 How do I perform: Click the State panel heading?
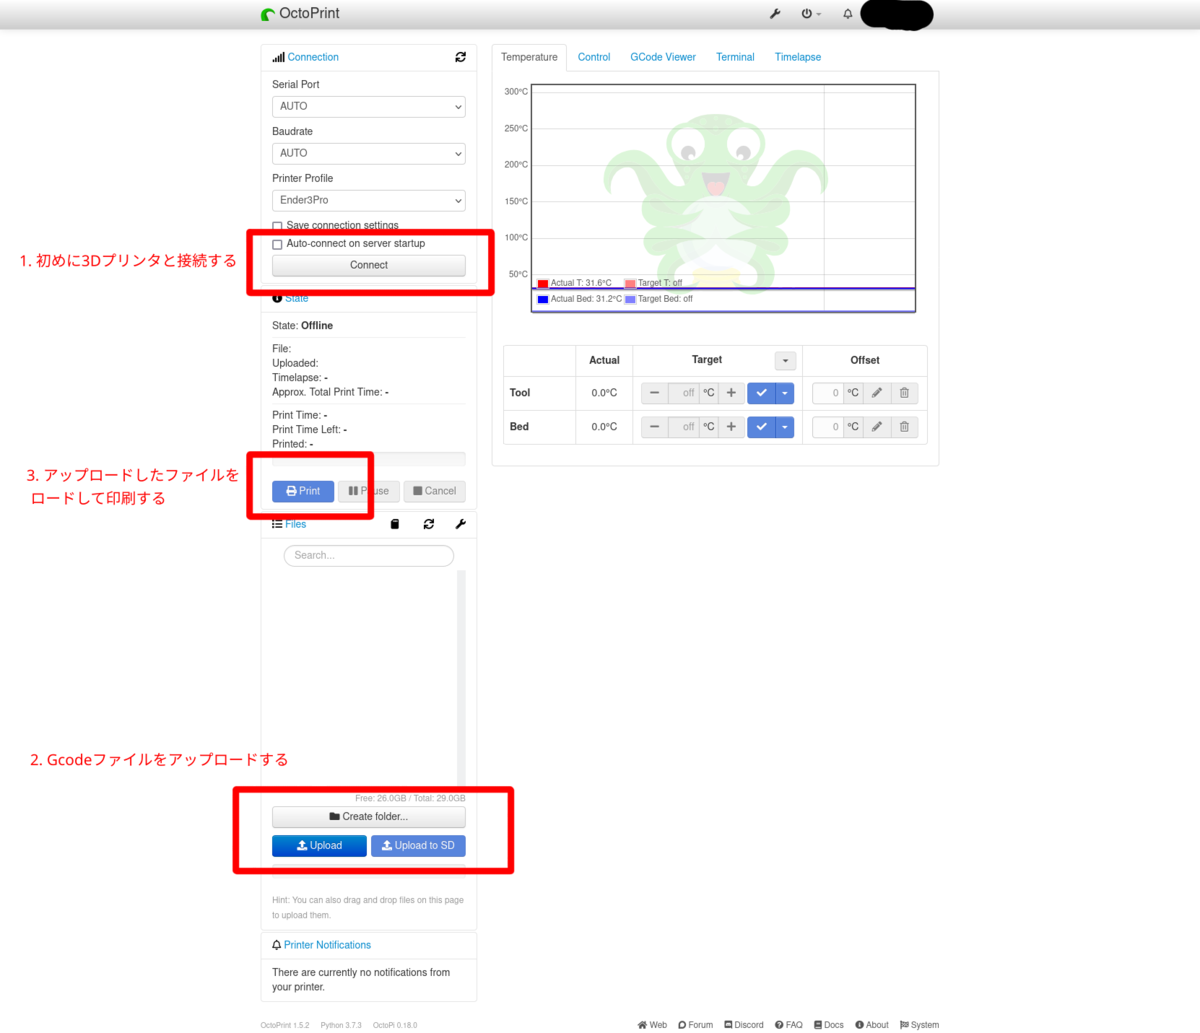[x=290, y=298]
